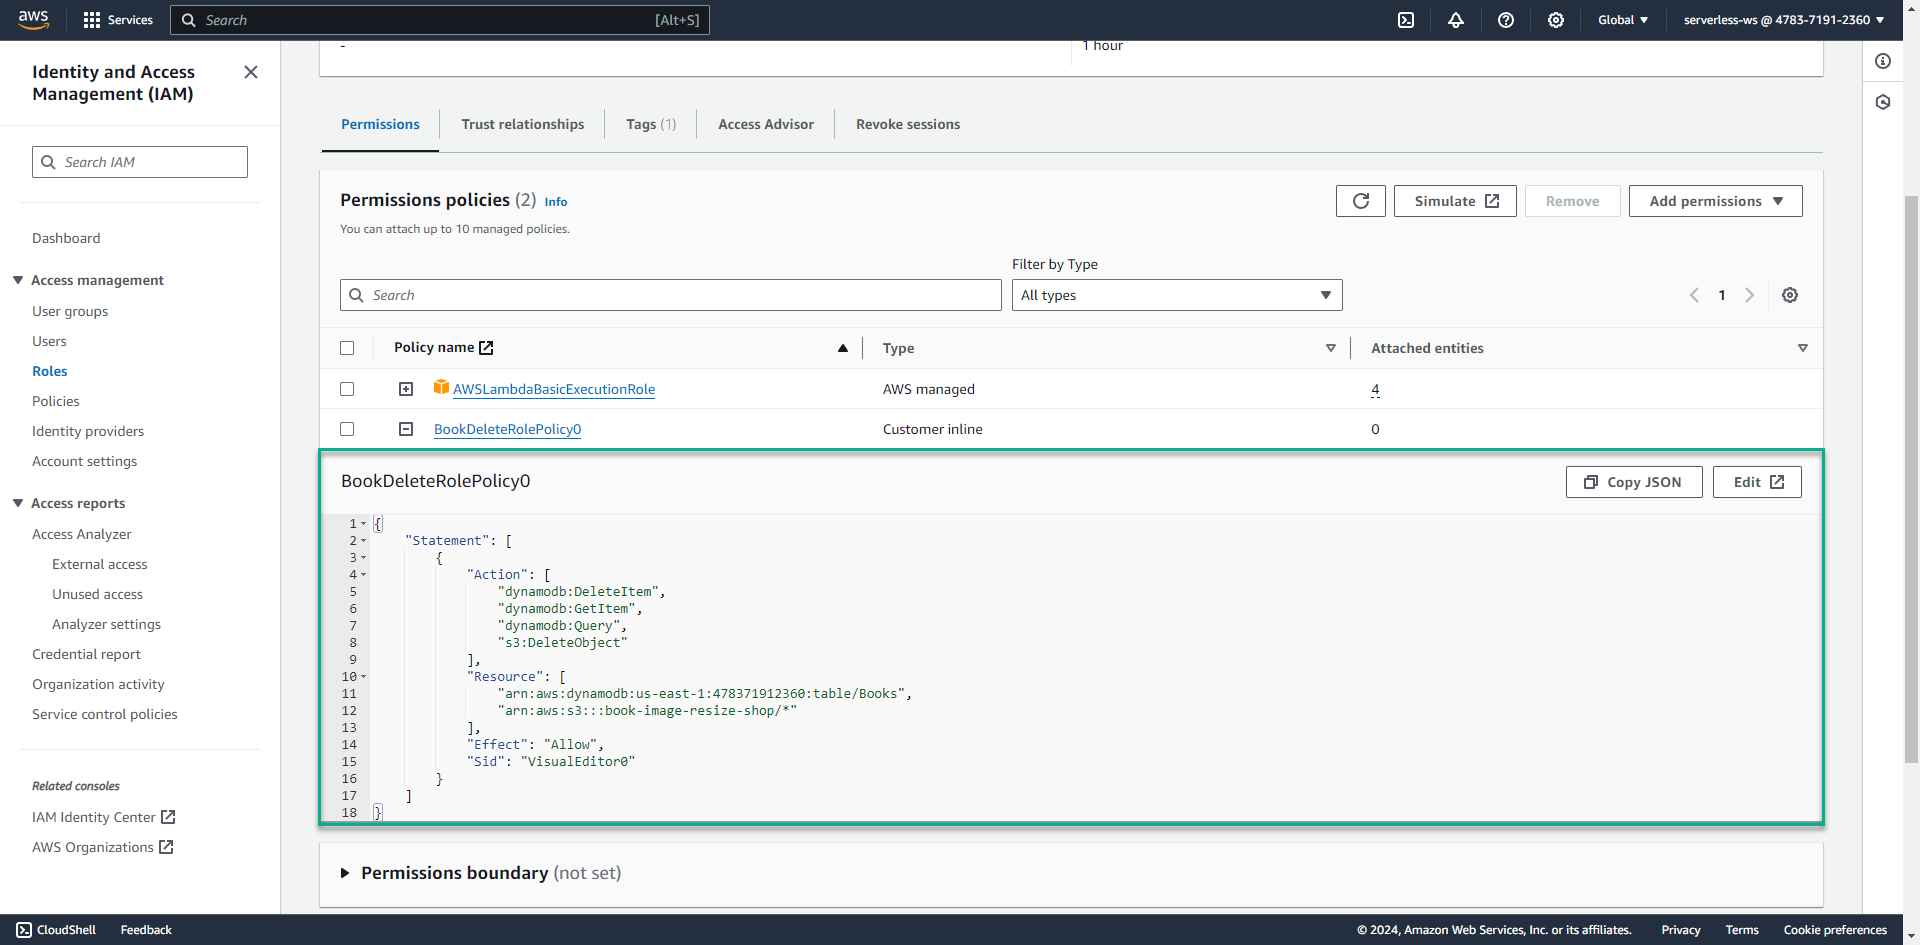
Task: Open the CloudShell icon in the top bar
Action: [x=1406, y=20]
